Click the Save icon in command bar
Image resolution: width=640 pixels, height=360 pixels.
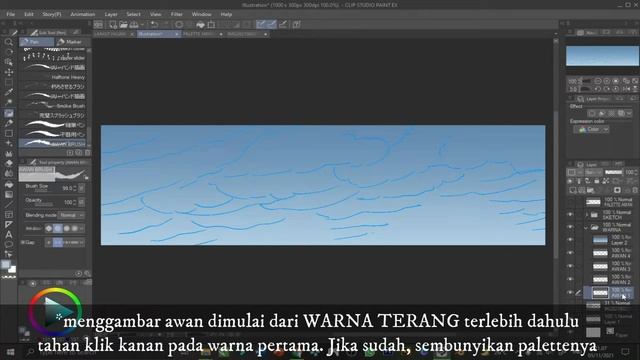tap(133, 25)
